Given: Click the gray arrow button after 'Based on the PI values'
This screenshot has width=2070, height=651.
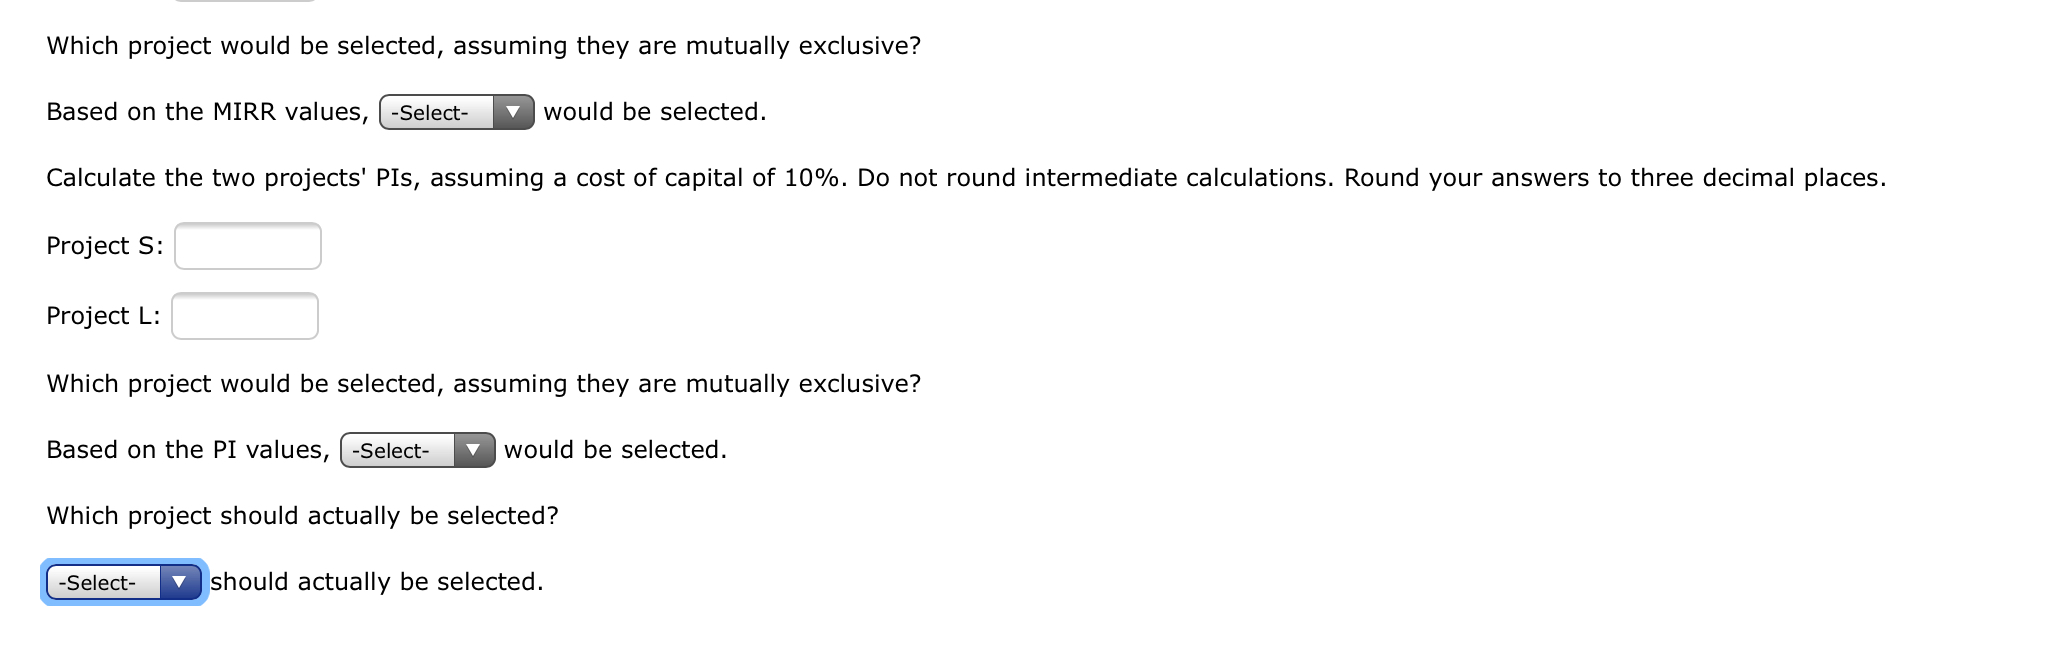Looking at the screenshot, I should [473, 450].
